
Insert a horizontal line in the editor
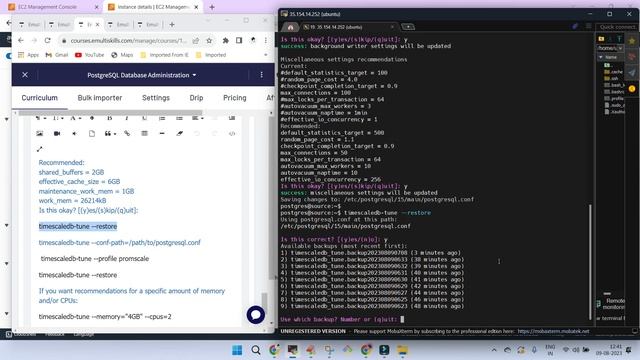tap(162, 133)
